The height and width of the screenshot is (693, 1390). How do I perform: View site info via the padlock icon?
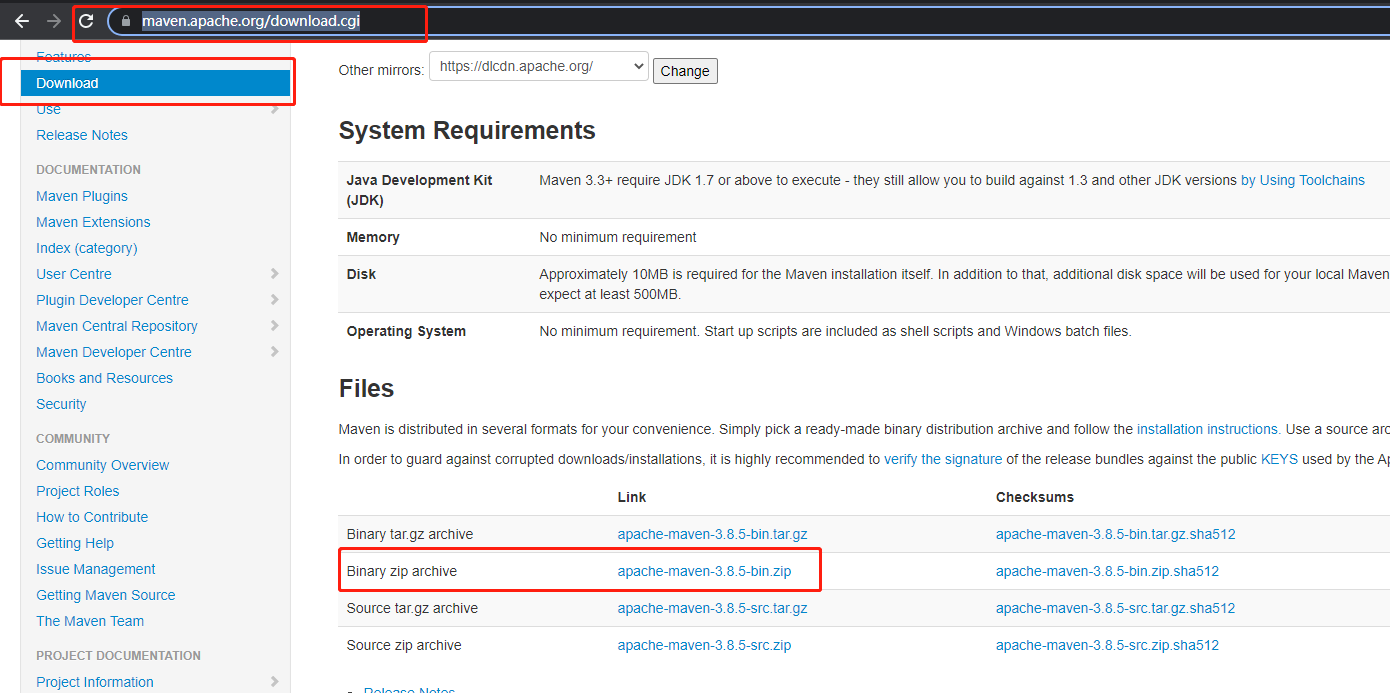tap(125, 20)
